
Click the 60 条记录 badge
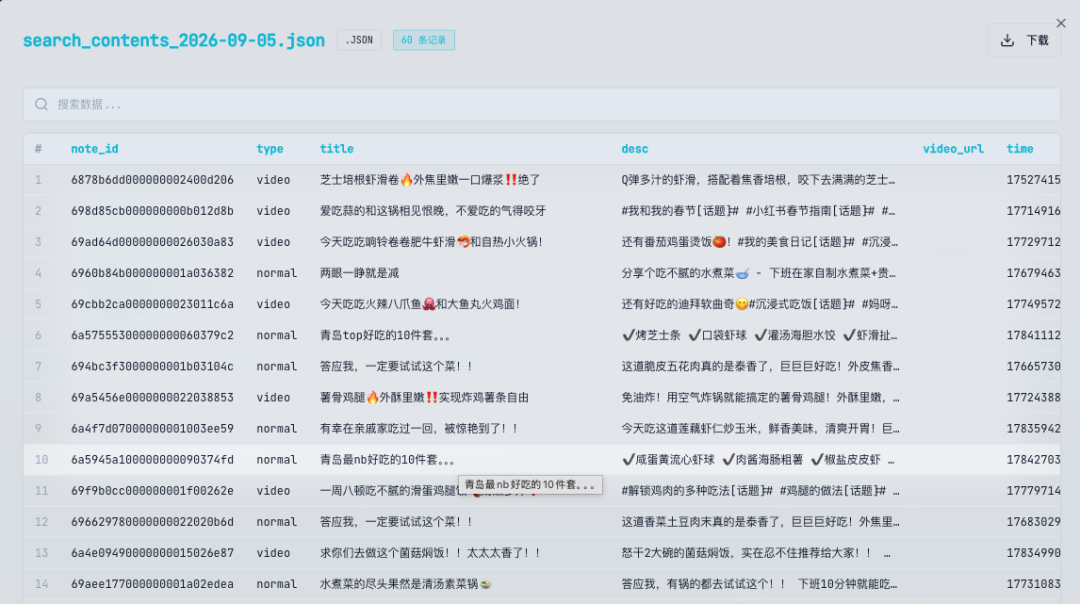pos(424,40)
